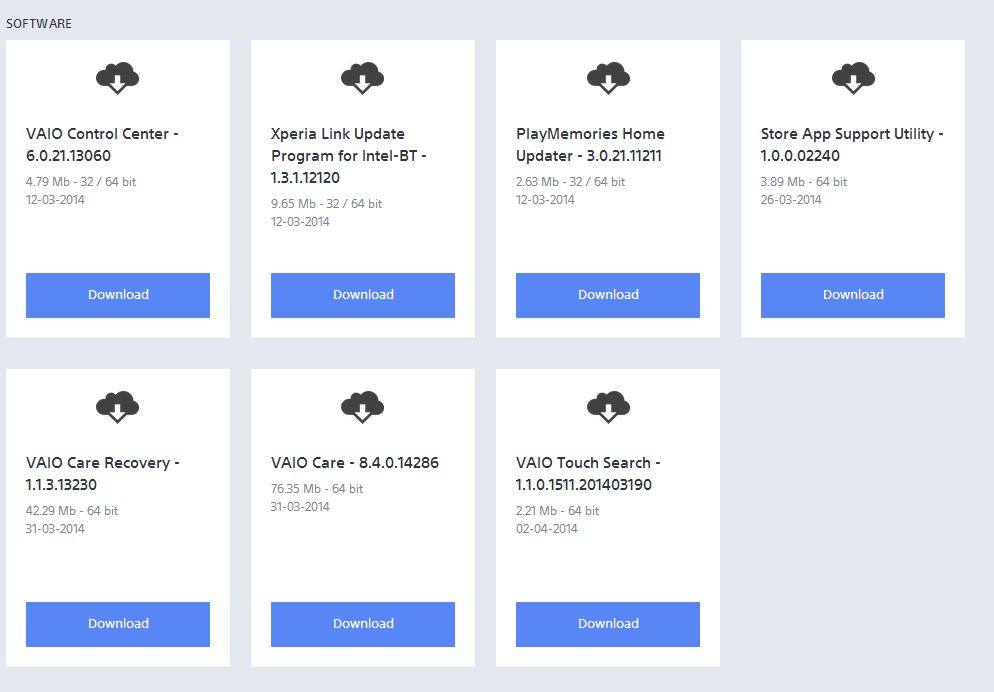This screenshot has width=994, height=692.
Task: Click cloud icon on Store App Support Utility
Action: (x=852, y=77)
